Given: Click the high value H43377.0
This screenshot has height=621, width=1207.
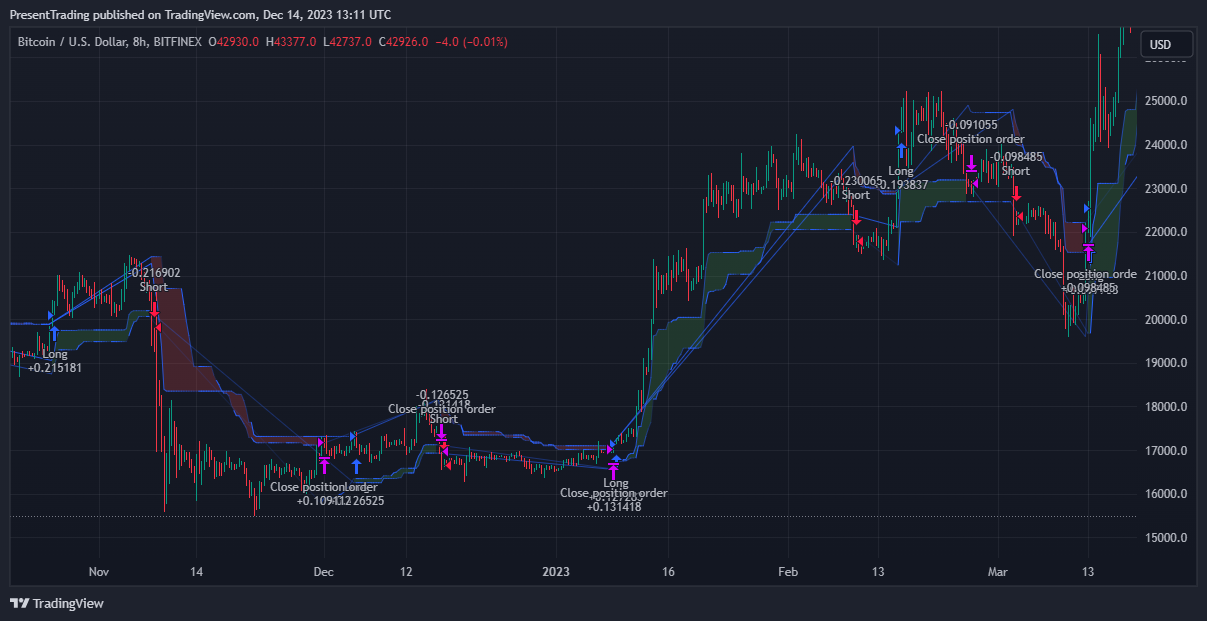Looking at the screenshot, I should 292,42.
